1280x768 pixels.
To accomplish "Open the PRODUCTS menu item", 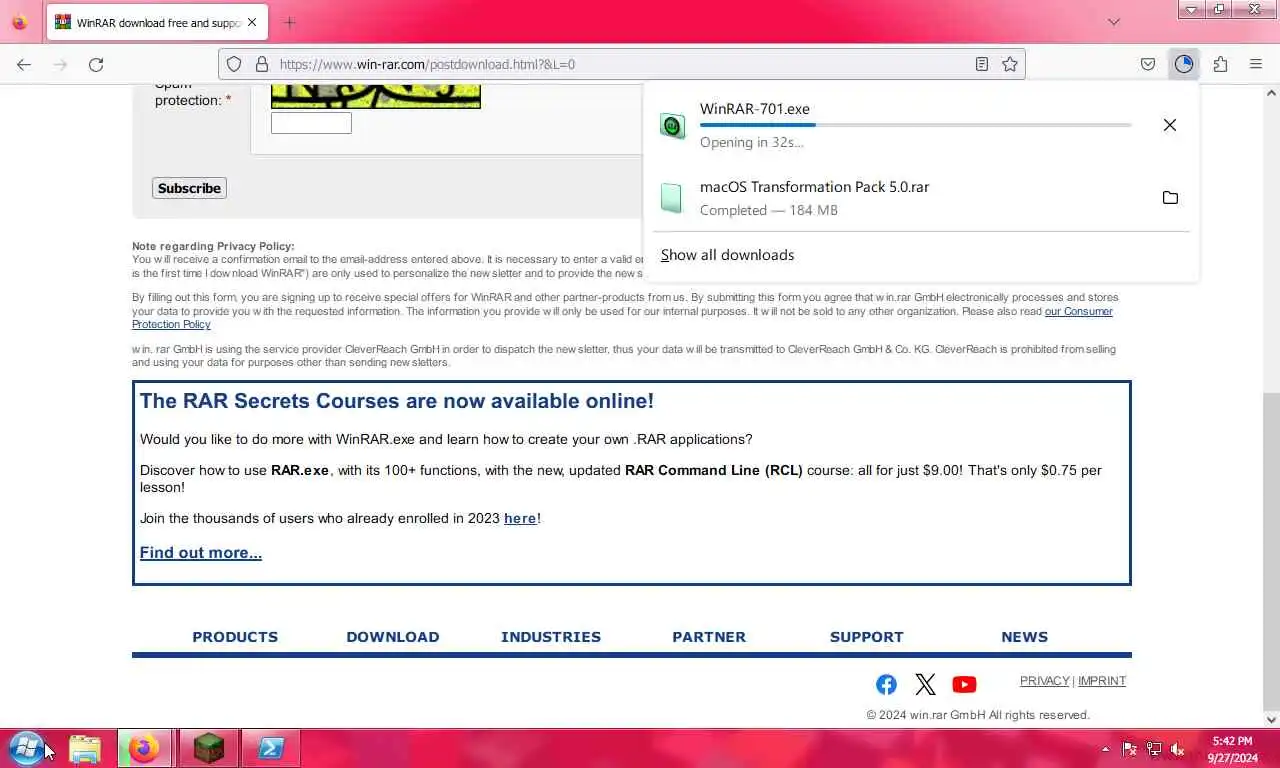I will click(235, 637).
